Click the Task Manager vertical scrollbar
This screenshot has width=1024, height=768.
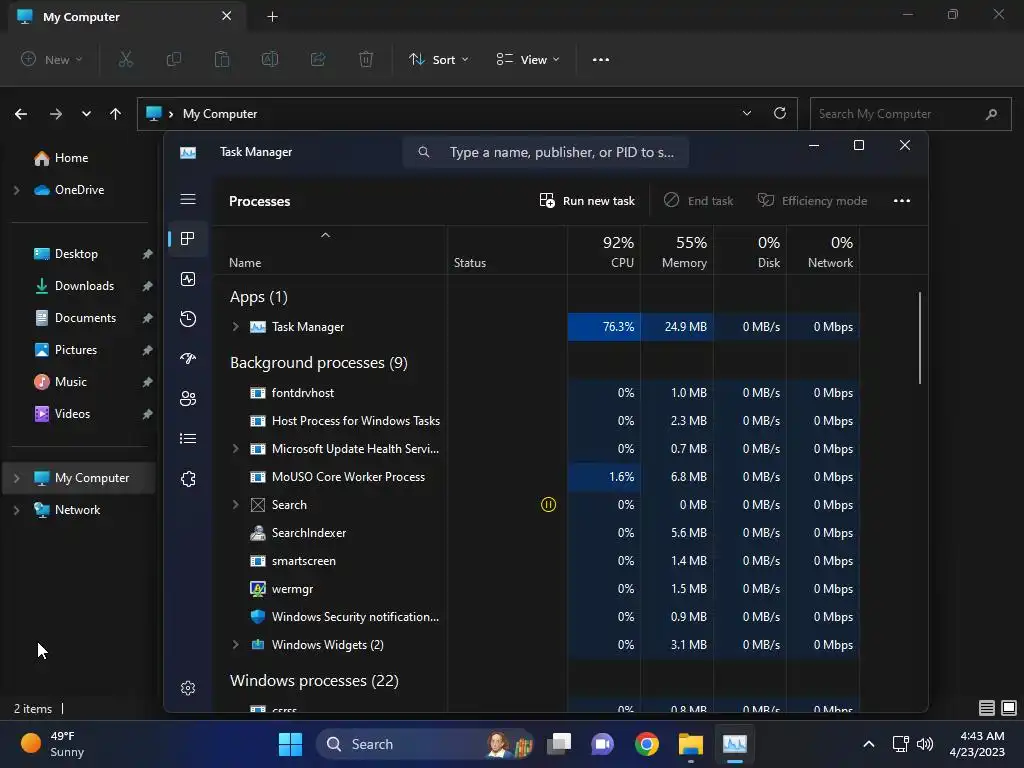pos(920,338)
